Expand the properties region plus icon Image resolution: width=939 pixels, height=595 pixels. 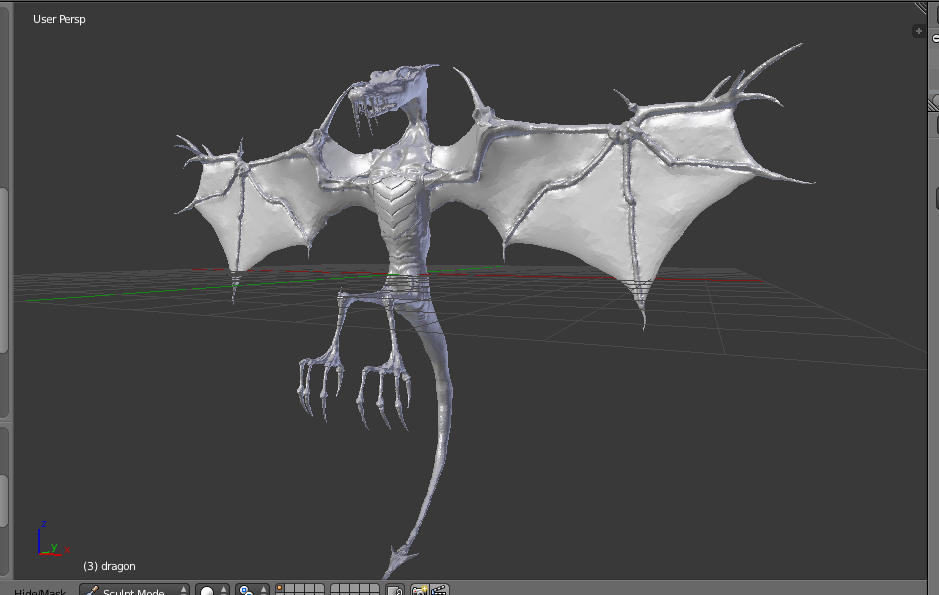coord(919,31)
